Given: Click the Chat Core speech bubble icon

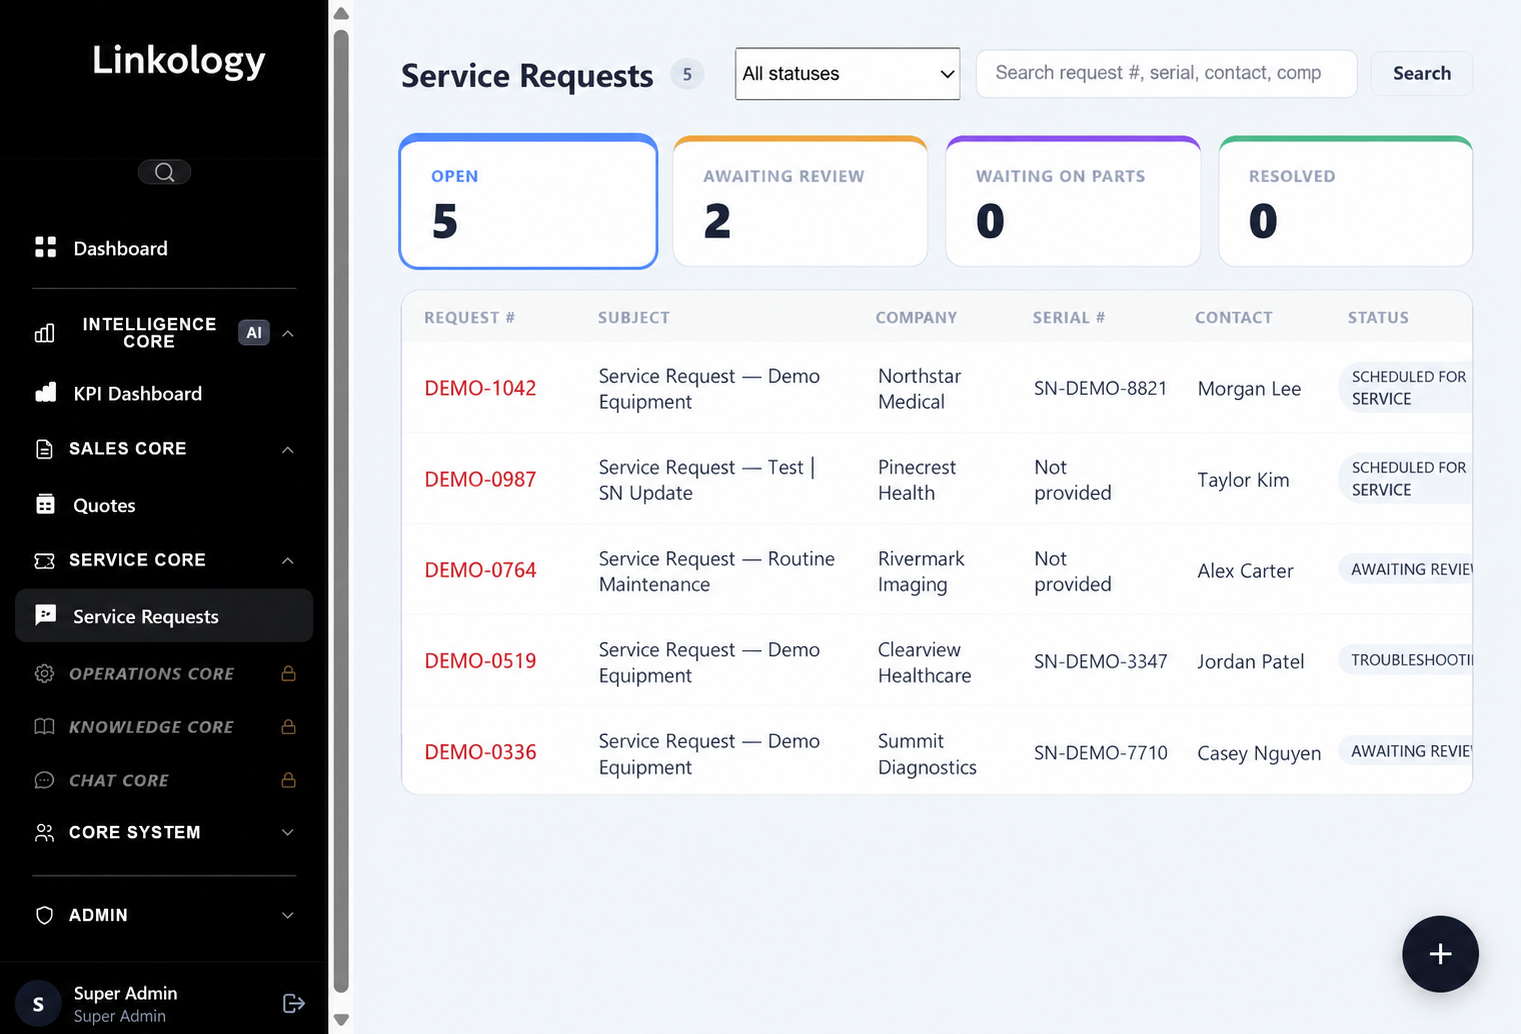Looking at the screenshot, I should [44, 780].
